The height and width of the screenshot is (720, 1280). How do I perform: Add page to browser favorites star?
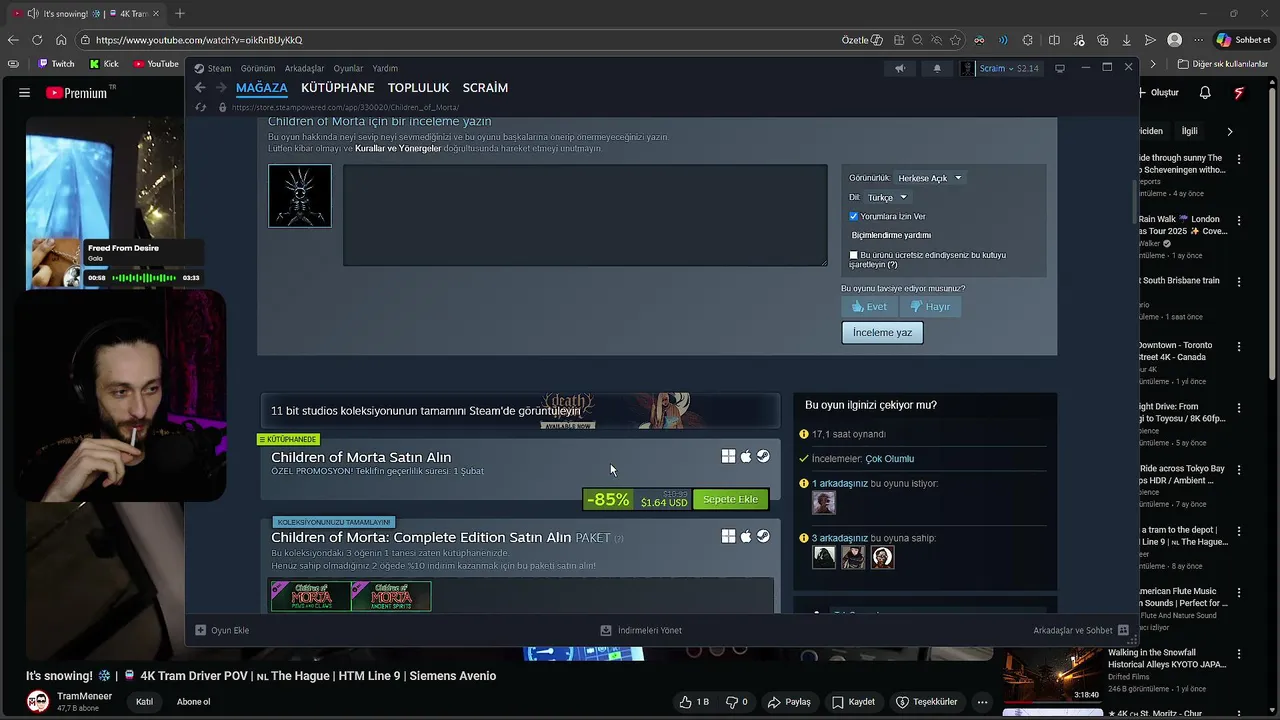coord(955,40)
